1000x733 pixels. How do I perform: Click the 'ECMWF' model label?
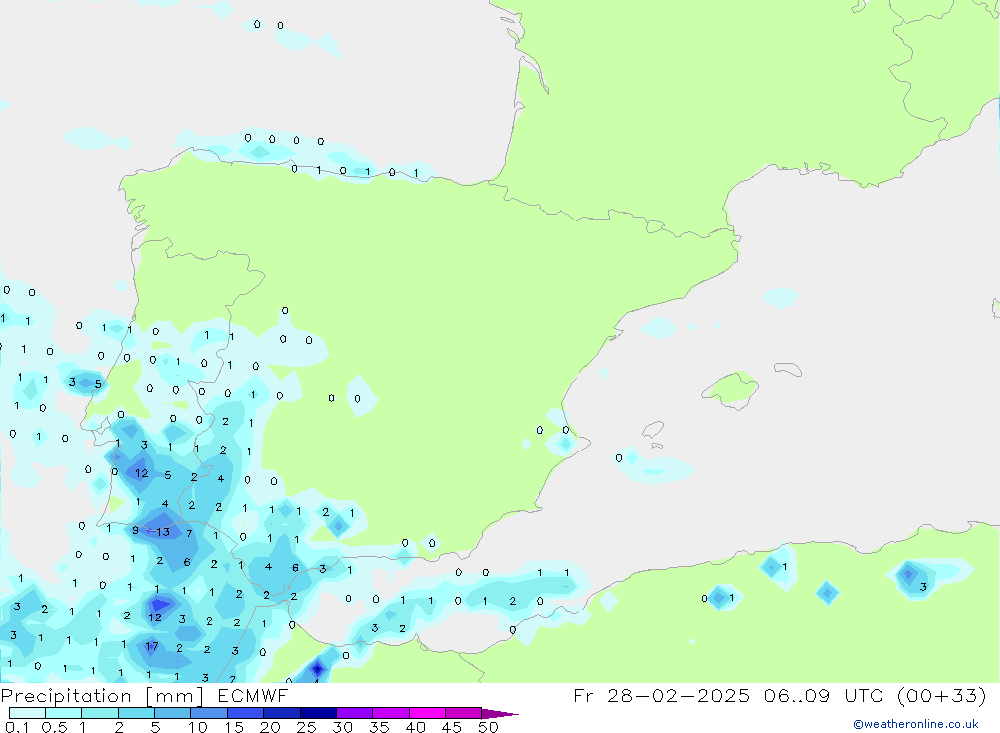[x=253, y=696]
